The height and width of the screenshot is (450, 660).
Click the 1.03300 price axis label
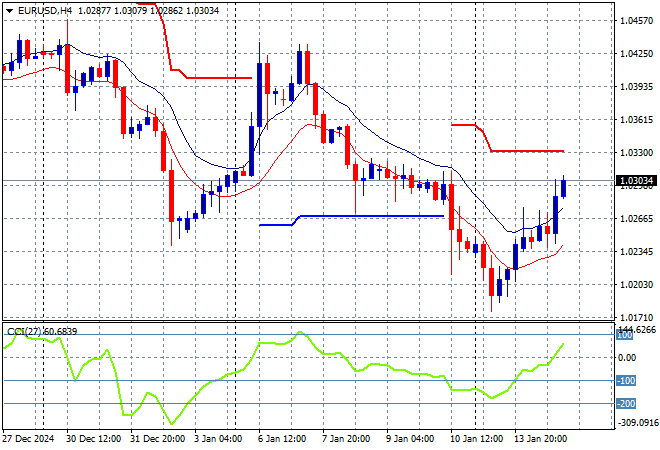click(x=636, y=152)
